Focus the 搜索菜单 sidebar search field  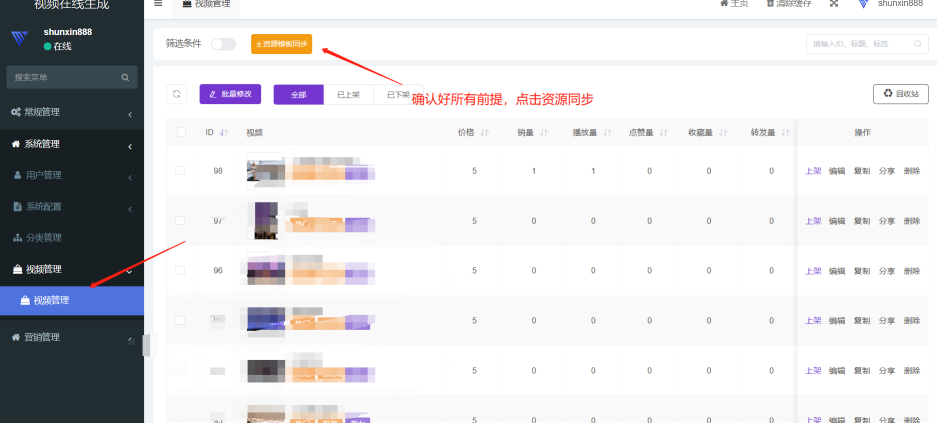click(72, 78)
